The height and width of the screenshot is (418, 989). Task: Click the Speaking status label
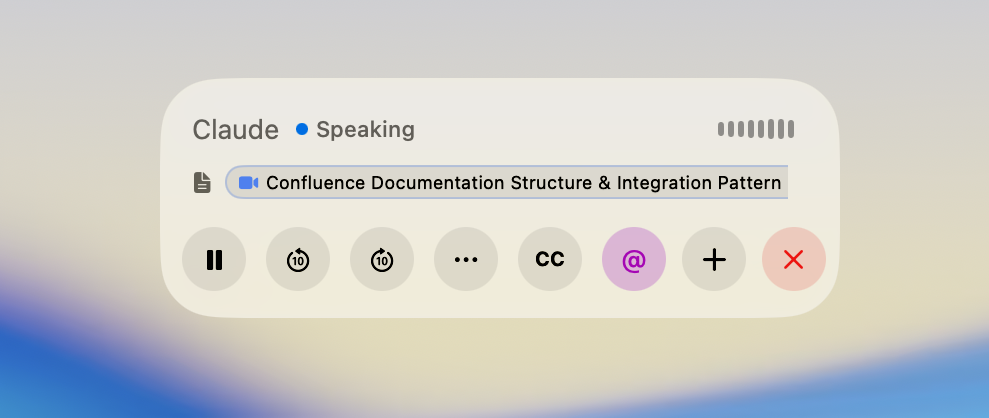pos(365,129)
